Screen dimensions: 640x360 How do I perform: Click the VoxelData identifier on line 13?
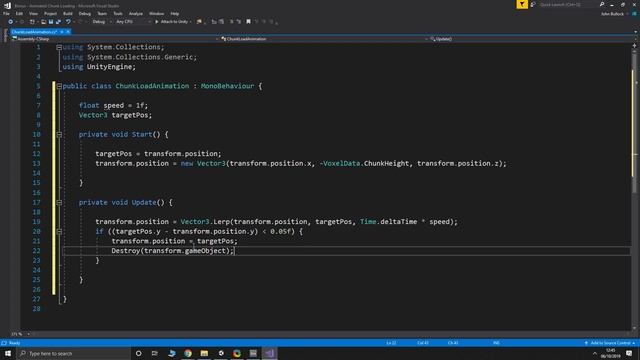pyautogui.click(x=342, y=163)
